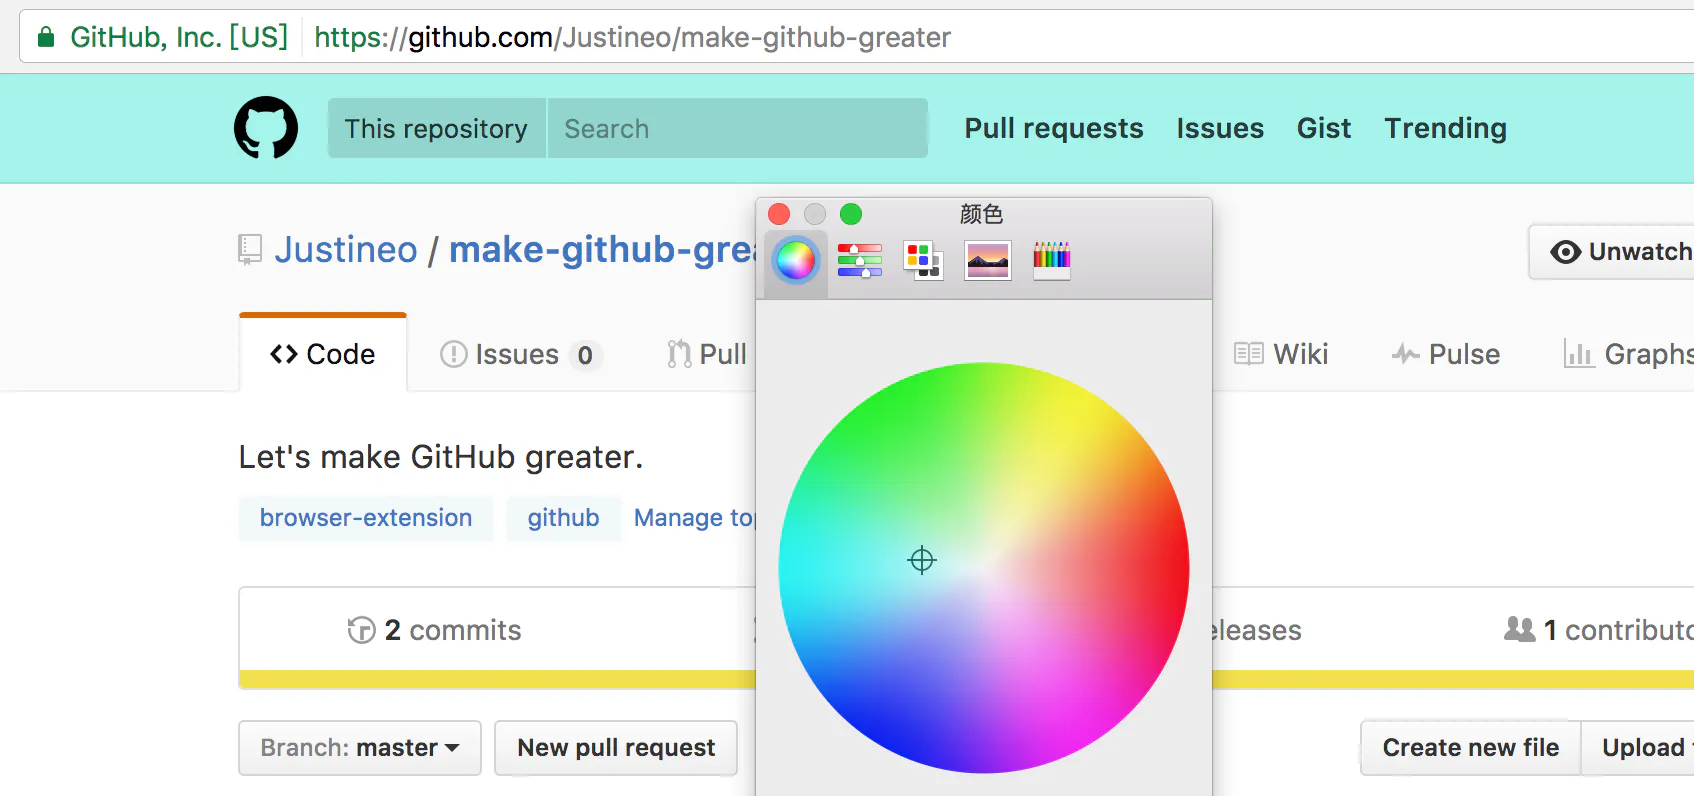Click the Unwatch button

point(1612,251)
